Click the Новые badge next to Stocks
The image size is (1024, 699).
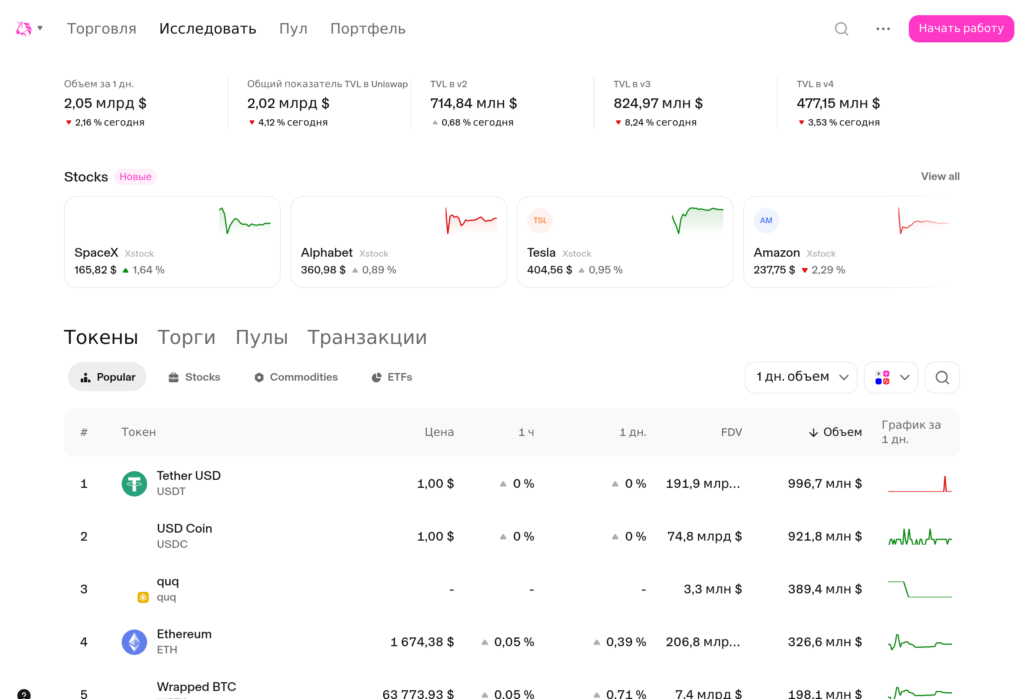pos(135,176)
